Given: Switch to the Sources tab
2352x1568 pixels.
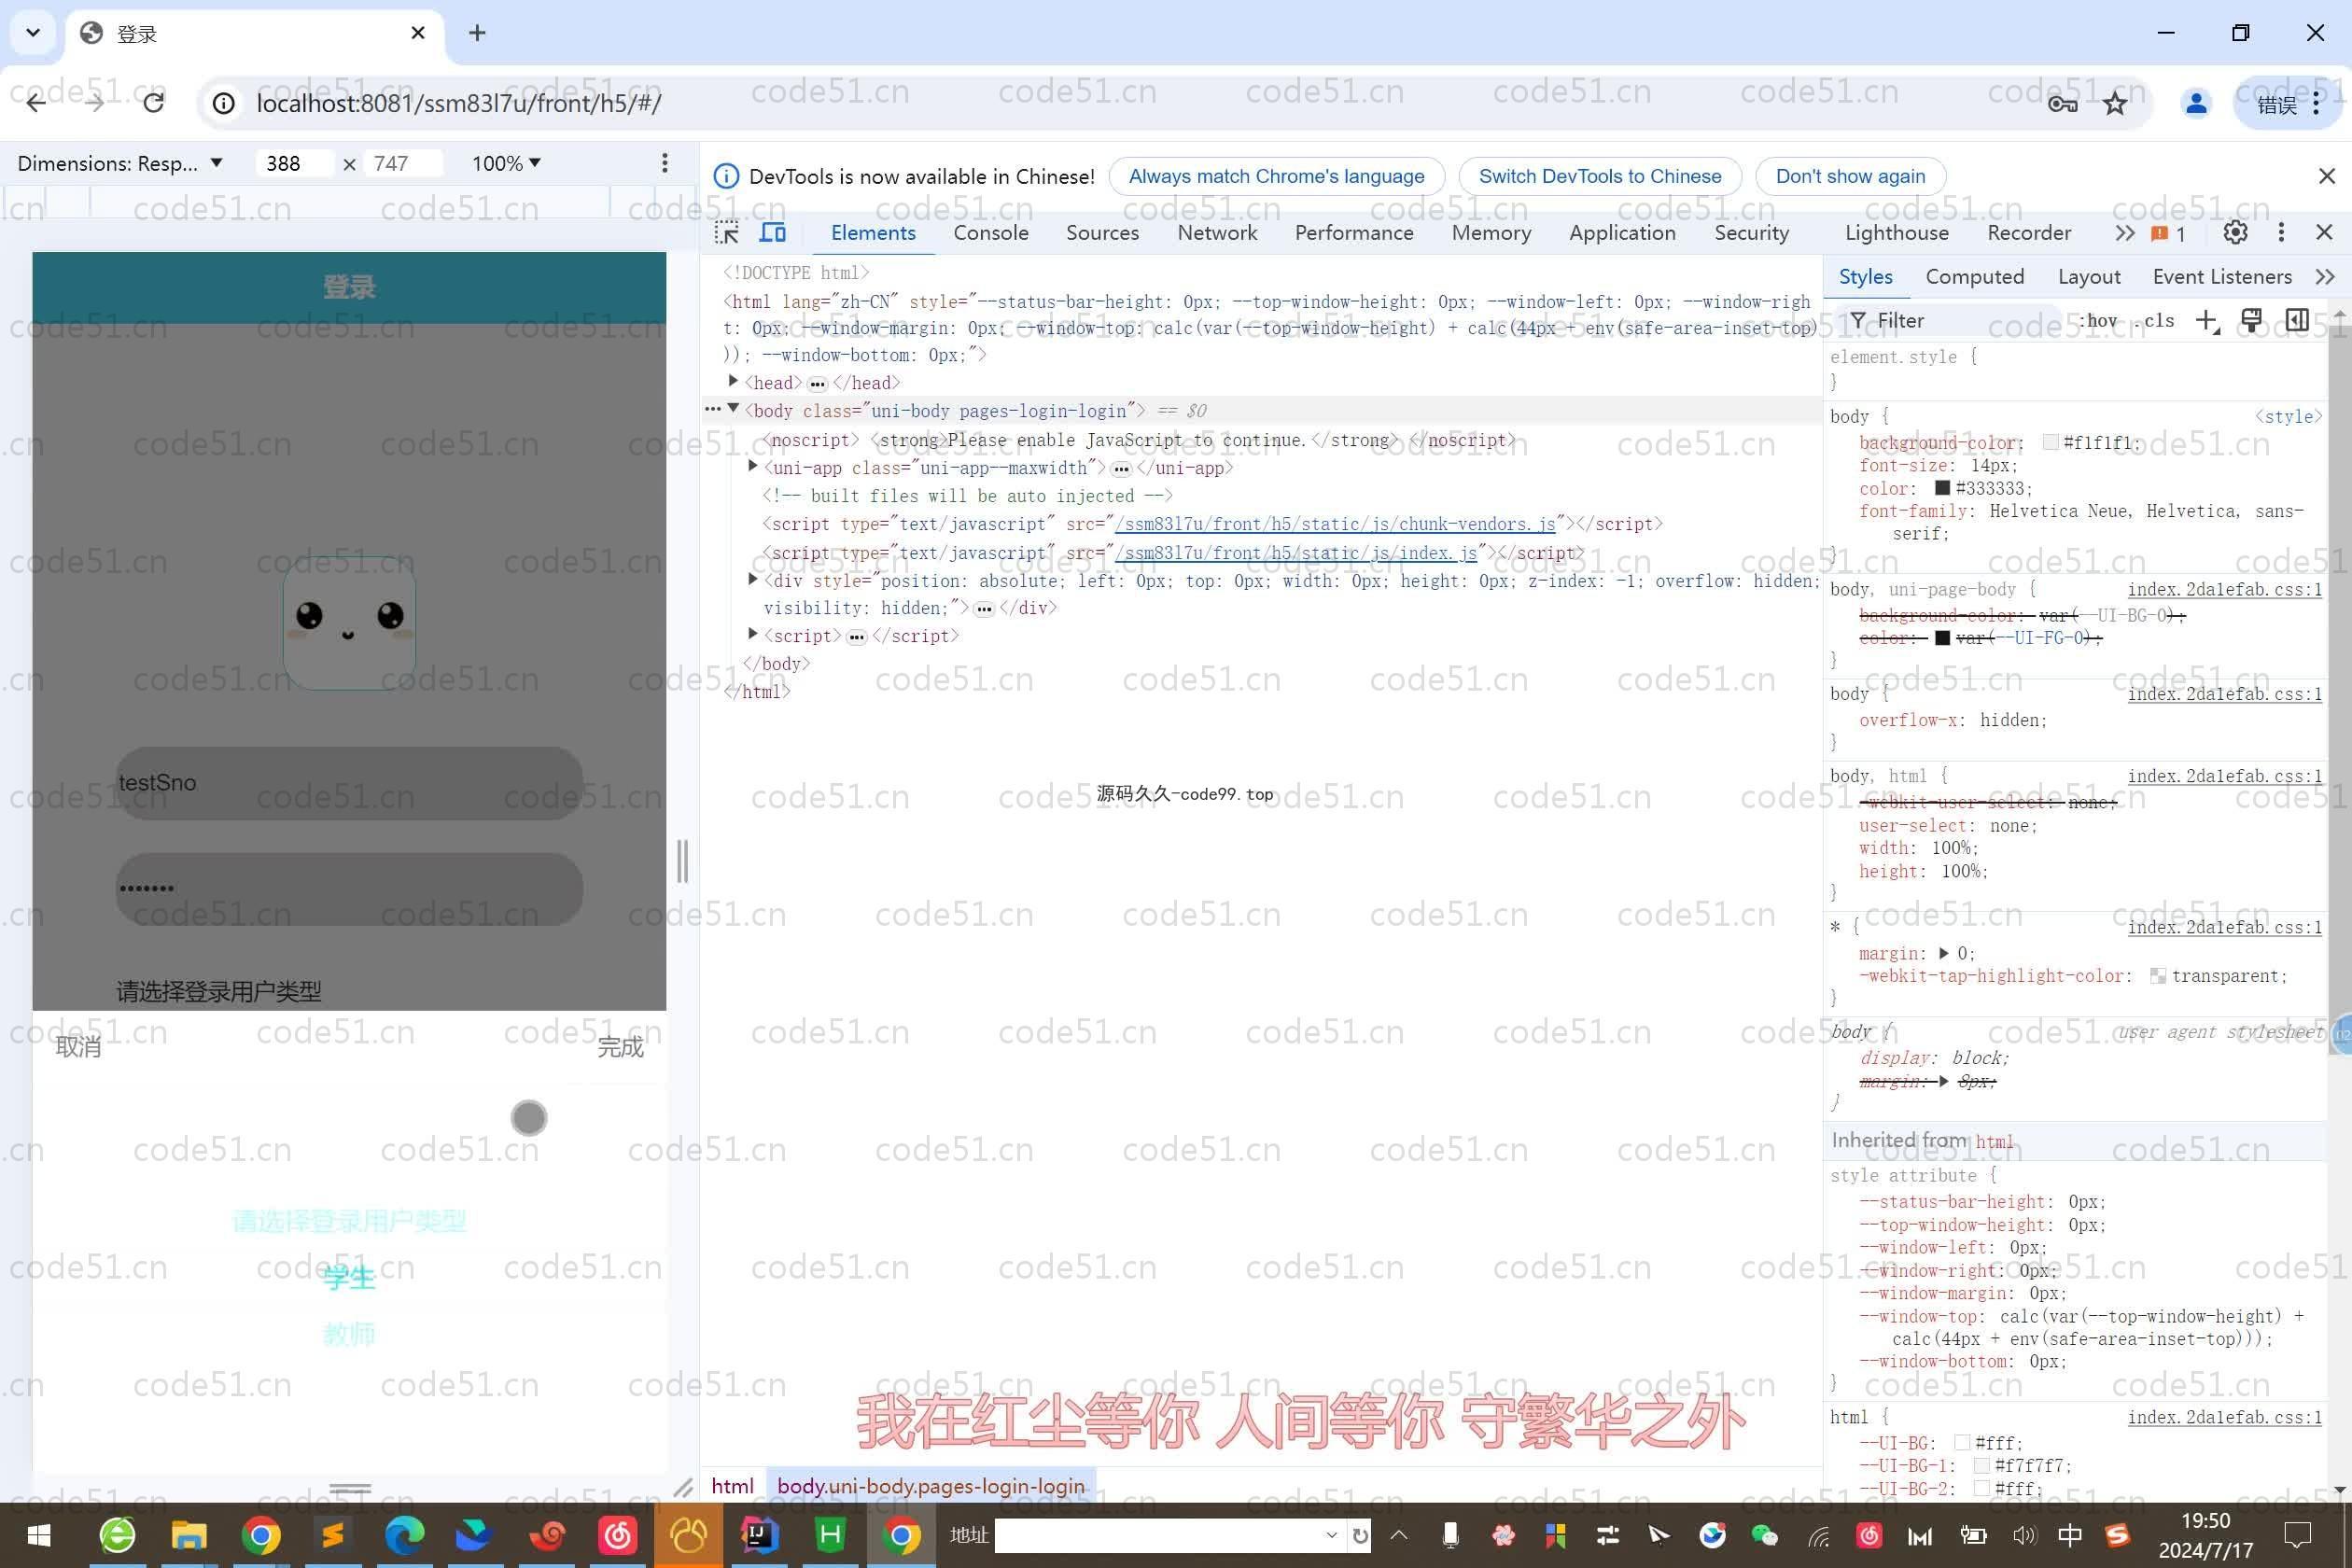Looking at the screenshot, I should (1102, 233).
